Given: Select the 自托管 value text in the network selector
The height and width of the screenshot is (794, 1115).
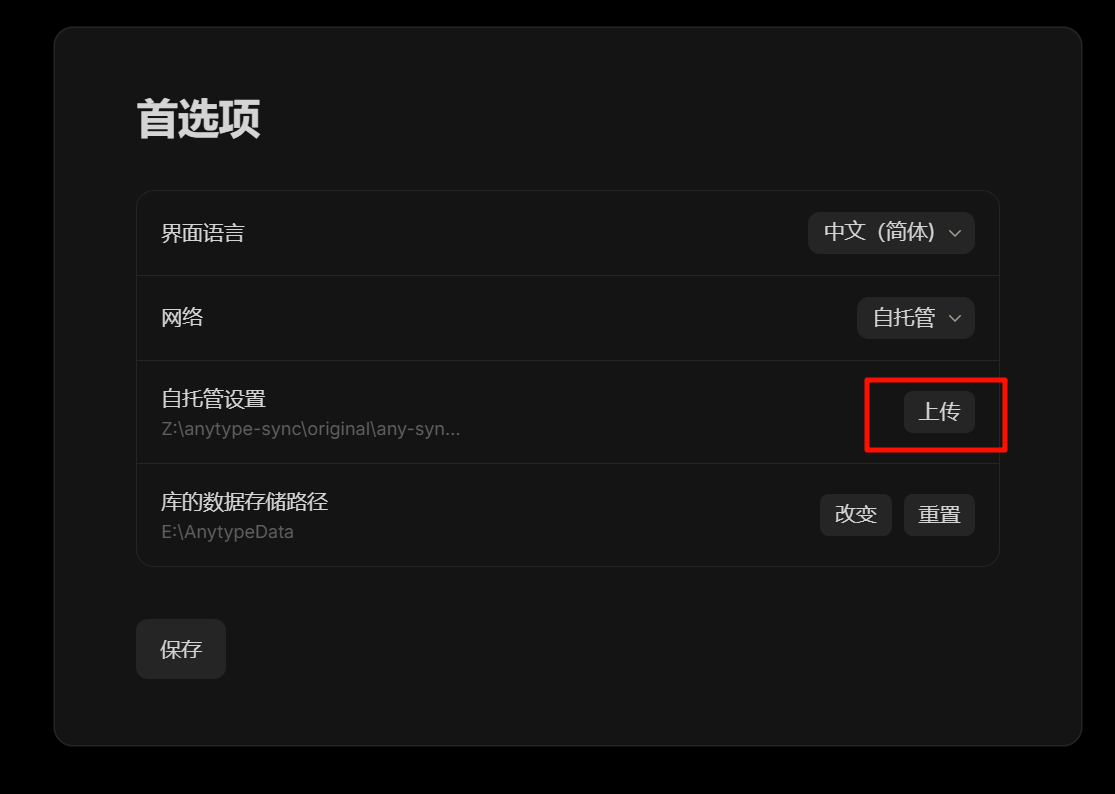Looking at the screenshot, I should [x=904, y=318].
